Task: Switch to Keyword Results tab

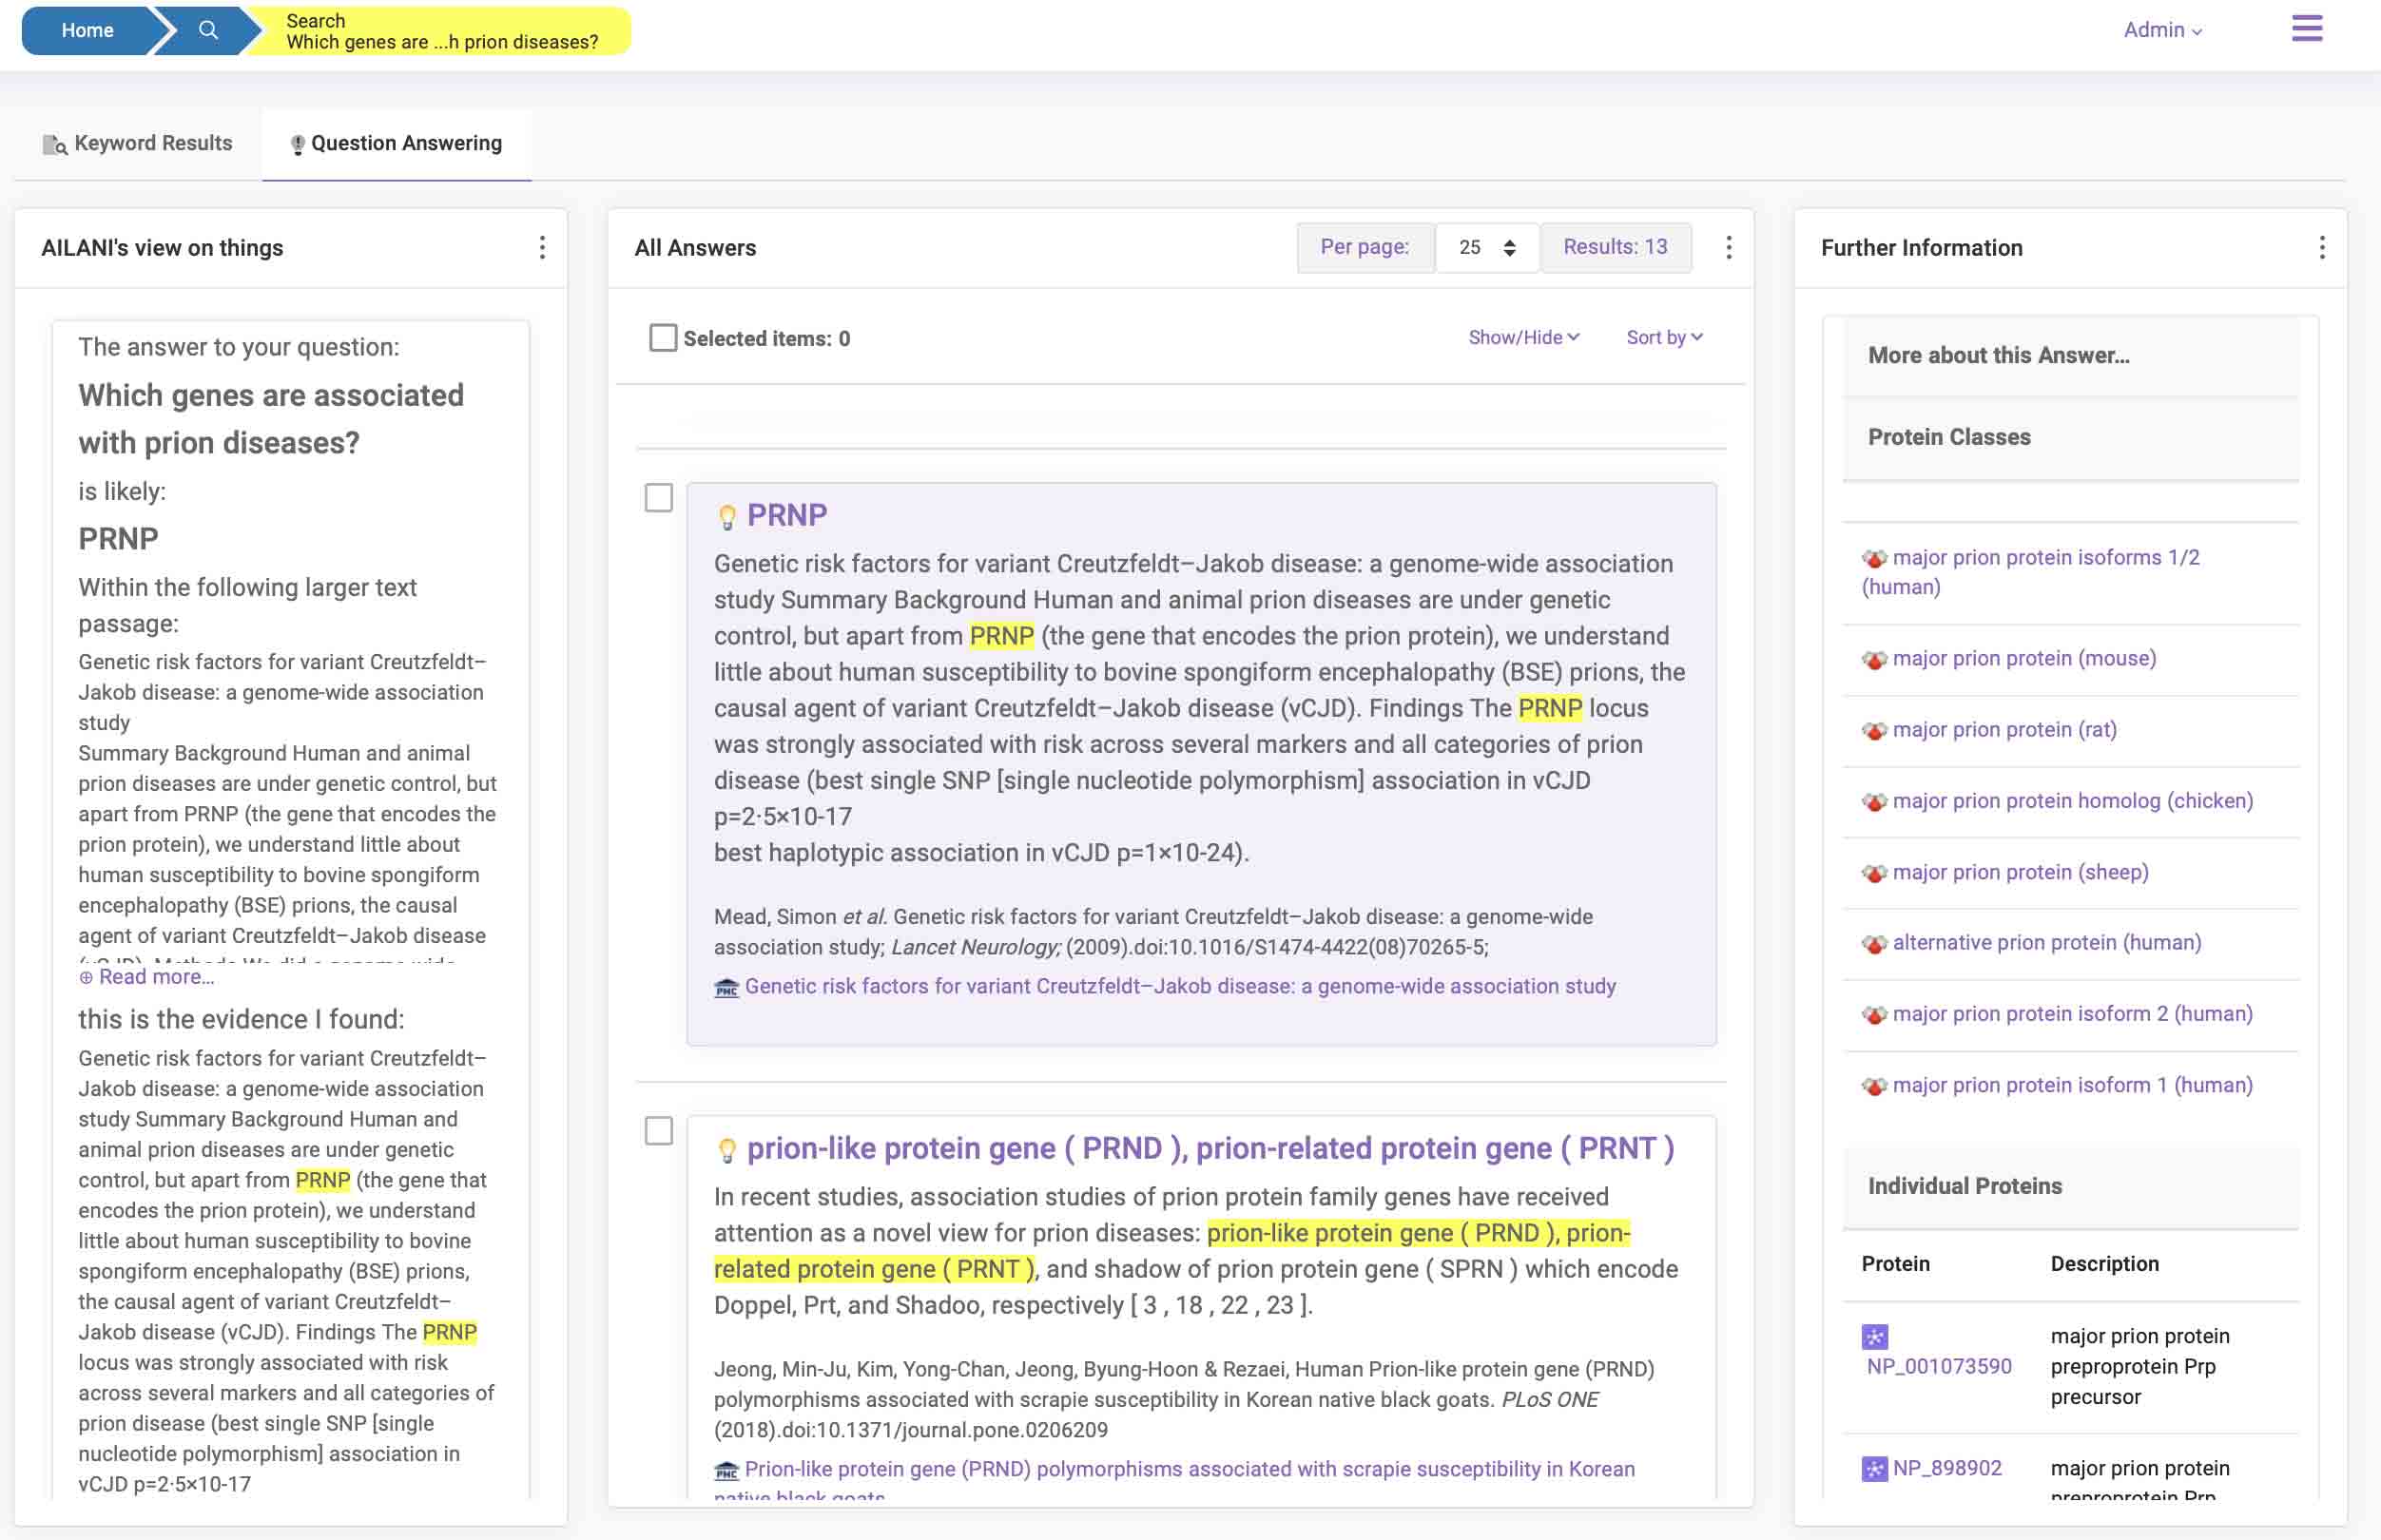Action: pos(138,144)
